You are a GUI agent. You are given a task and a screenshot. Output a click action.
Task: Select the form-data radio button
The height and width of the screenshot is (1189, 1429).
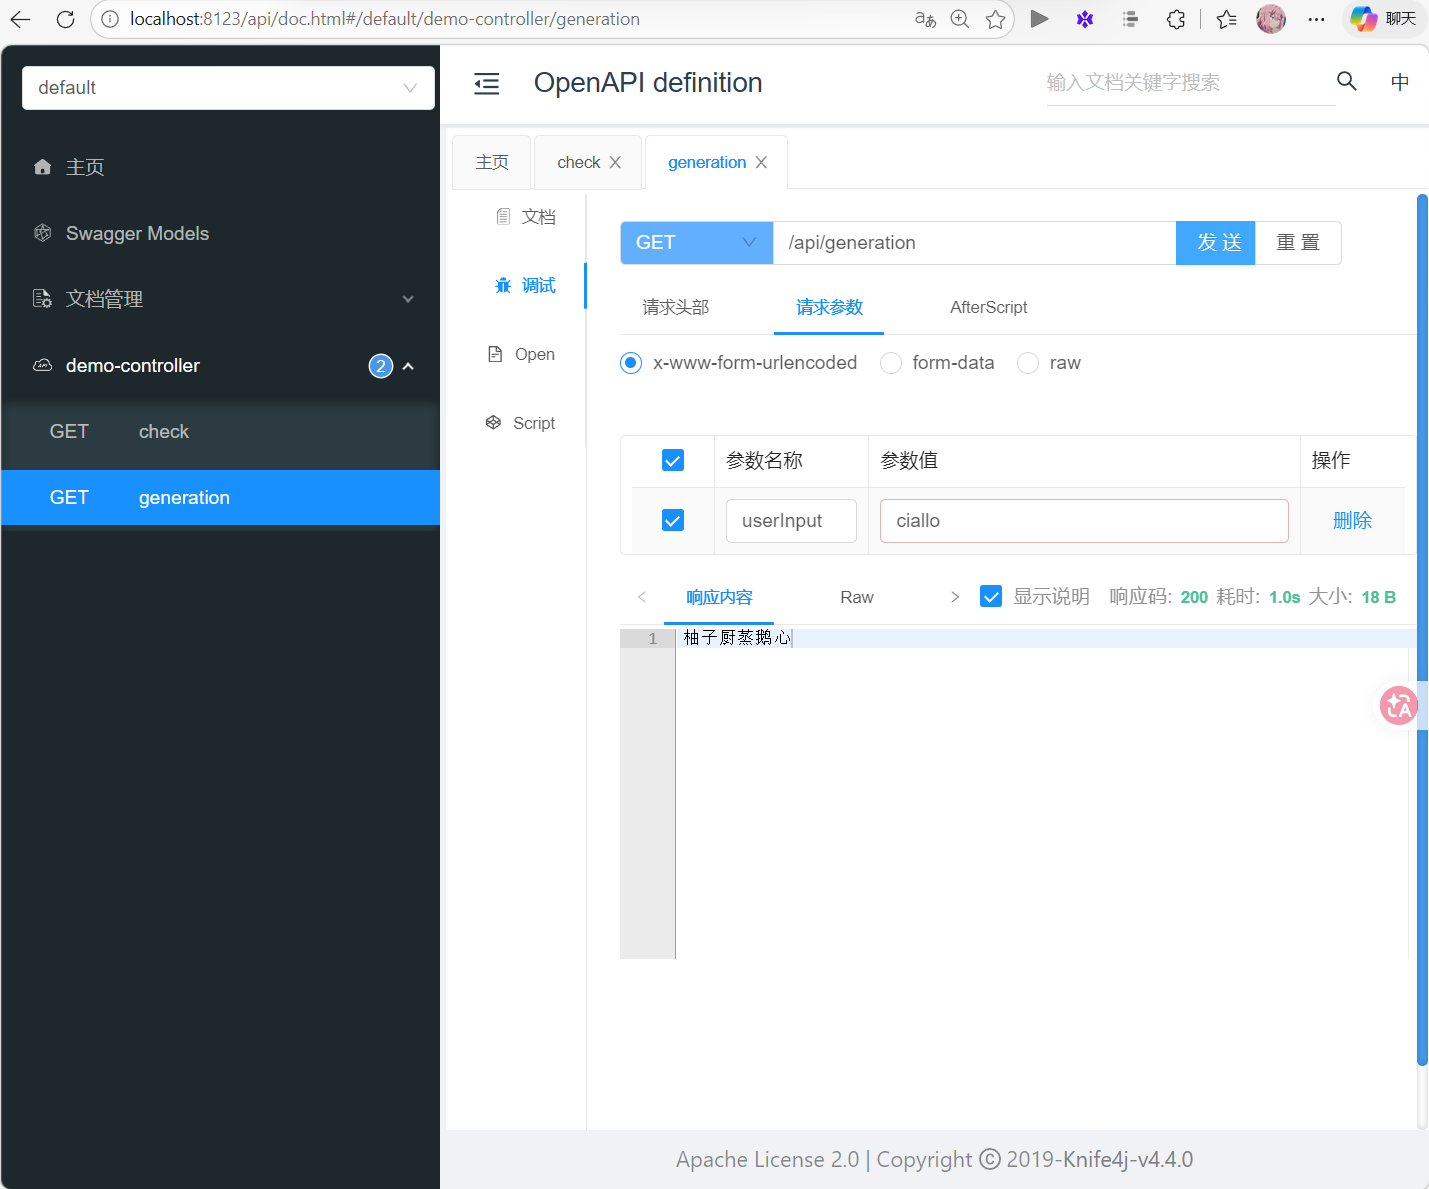point(891,363)
